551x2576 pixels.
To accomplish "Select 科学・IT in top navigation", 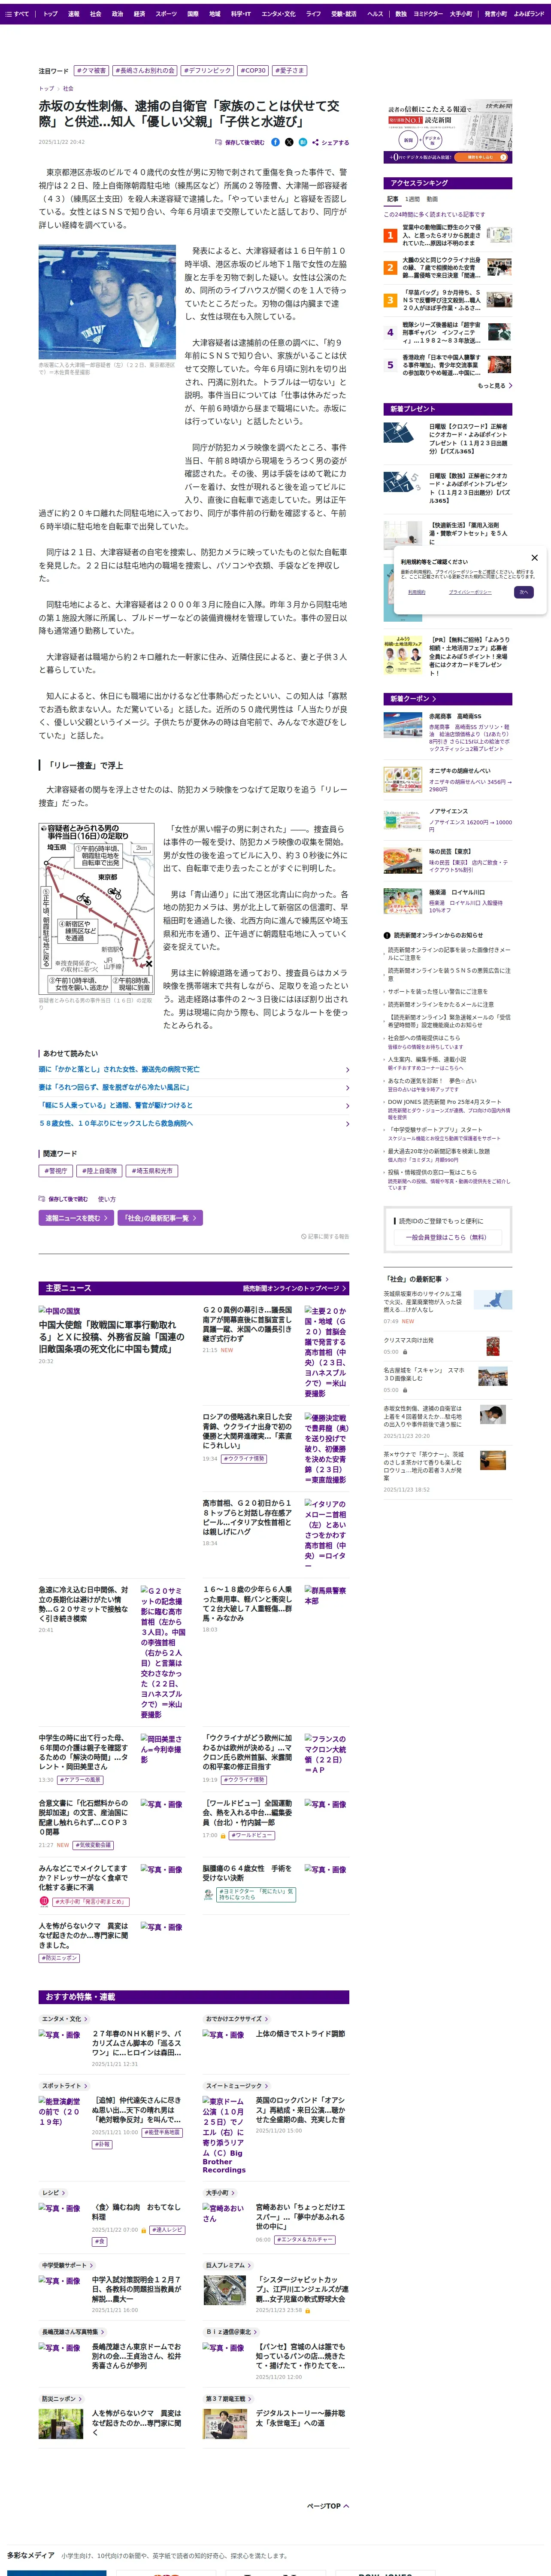I will point(241,14).
